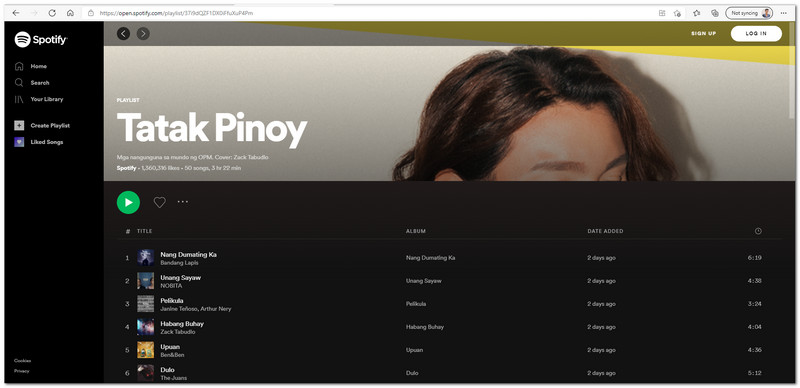Screen dimensions: 800x388
Task: Open browser collections icon
Action: (715, 13)
